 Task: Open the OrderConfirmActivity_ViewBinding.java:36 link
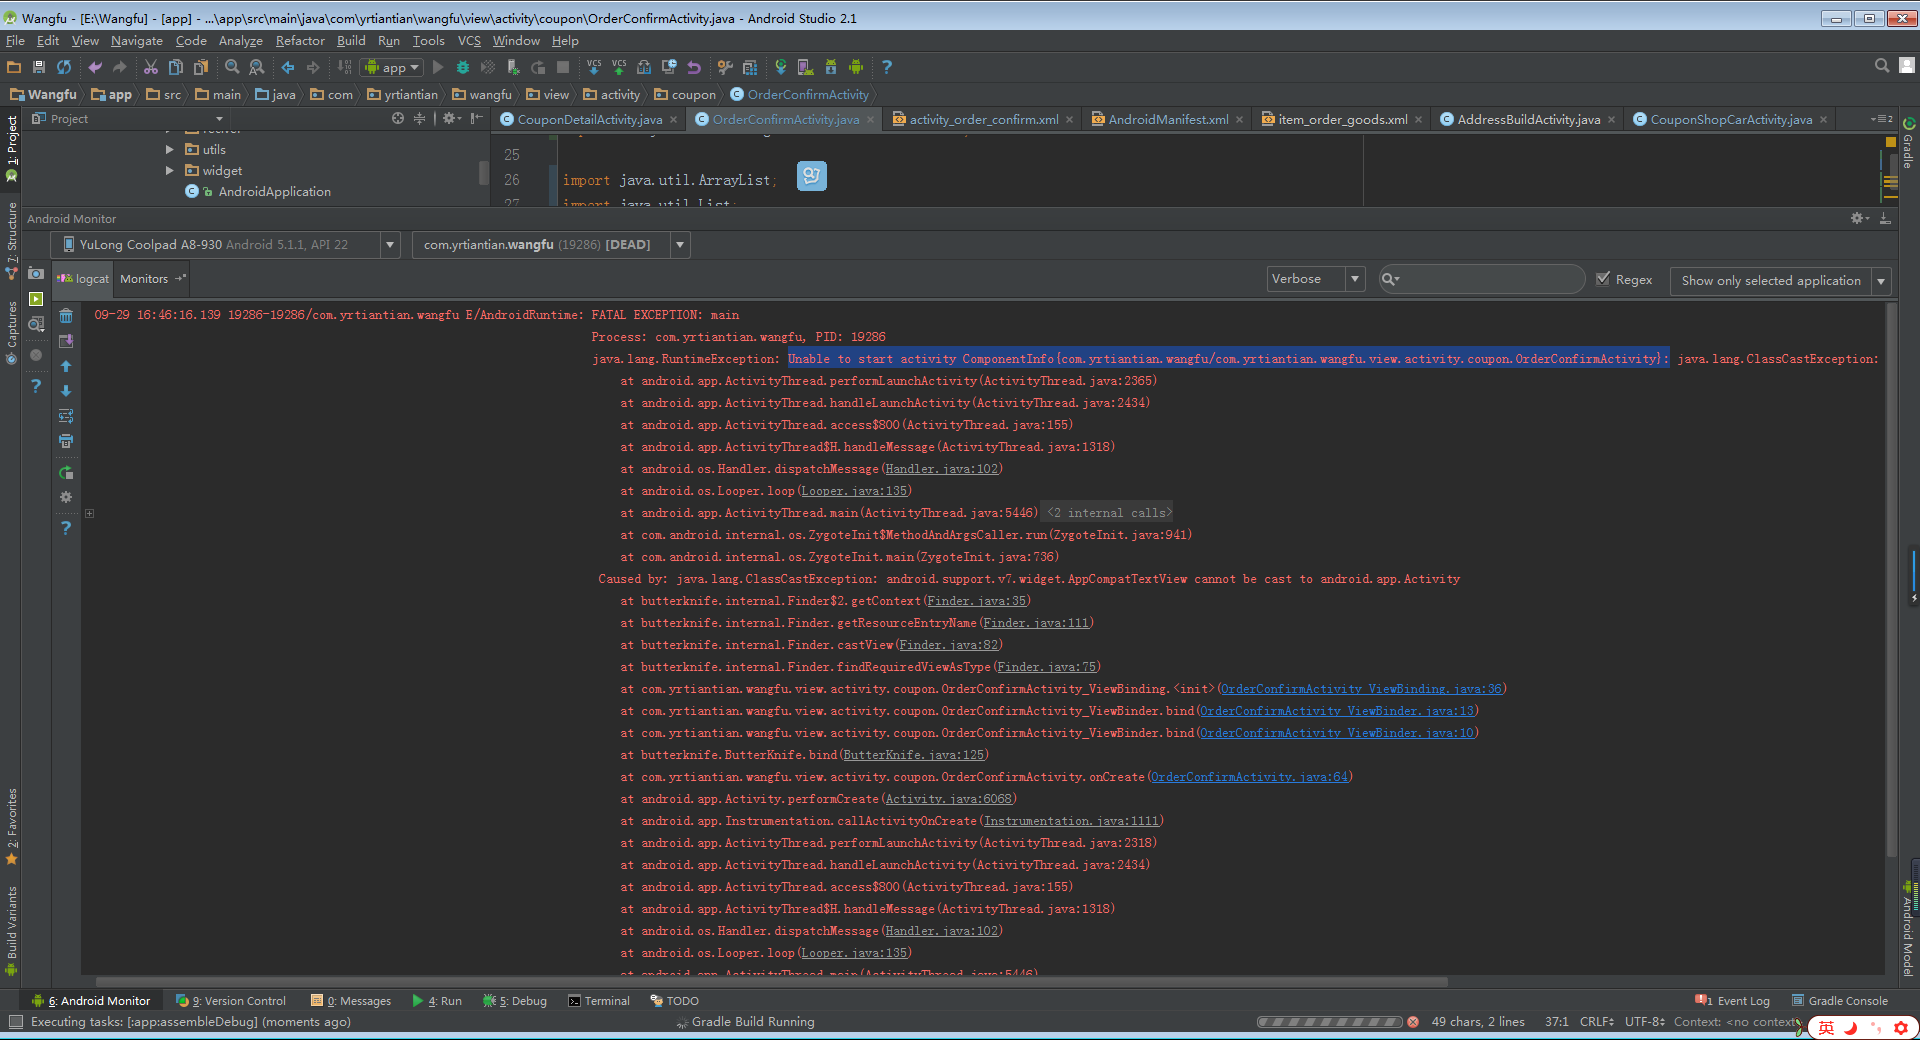pyautogui.click(x=1361, y=689)
